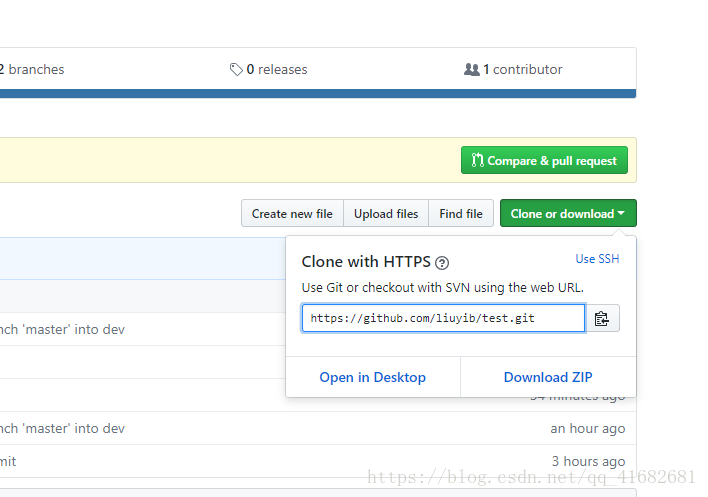Expand the Clone or download dropdown
Screen dimensions: 708x497
568,214
